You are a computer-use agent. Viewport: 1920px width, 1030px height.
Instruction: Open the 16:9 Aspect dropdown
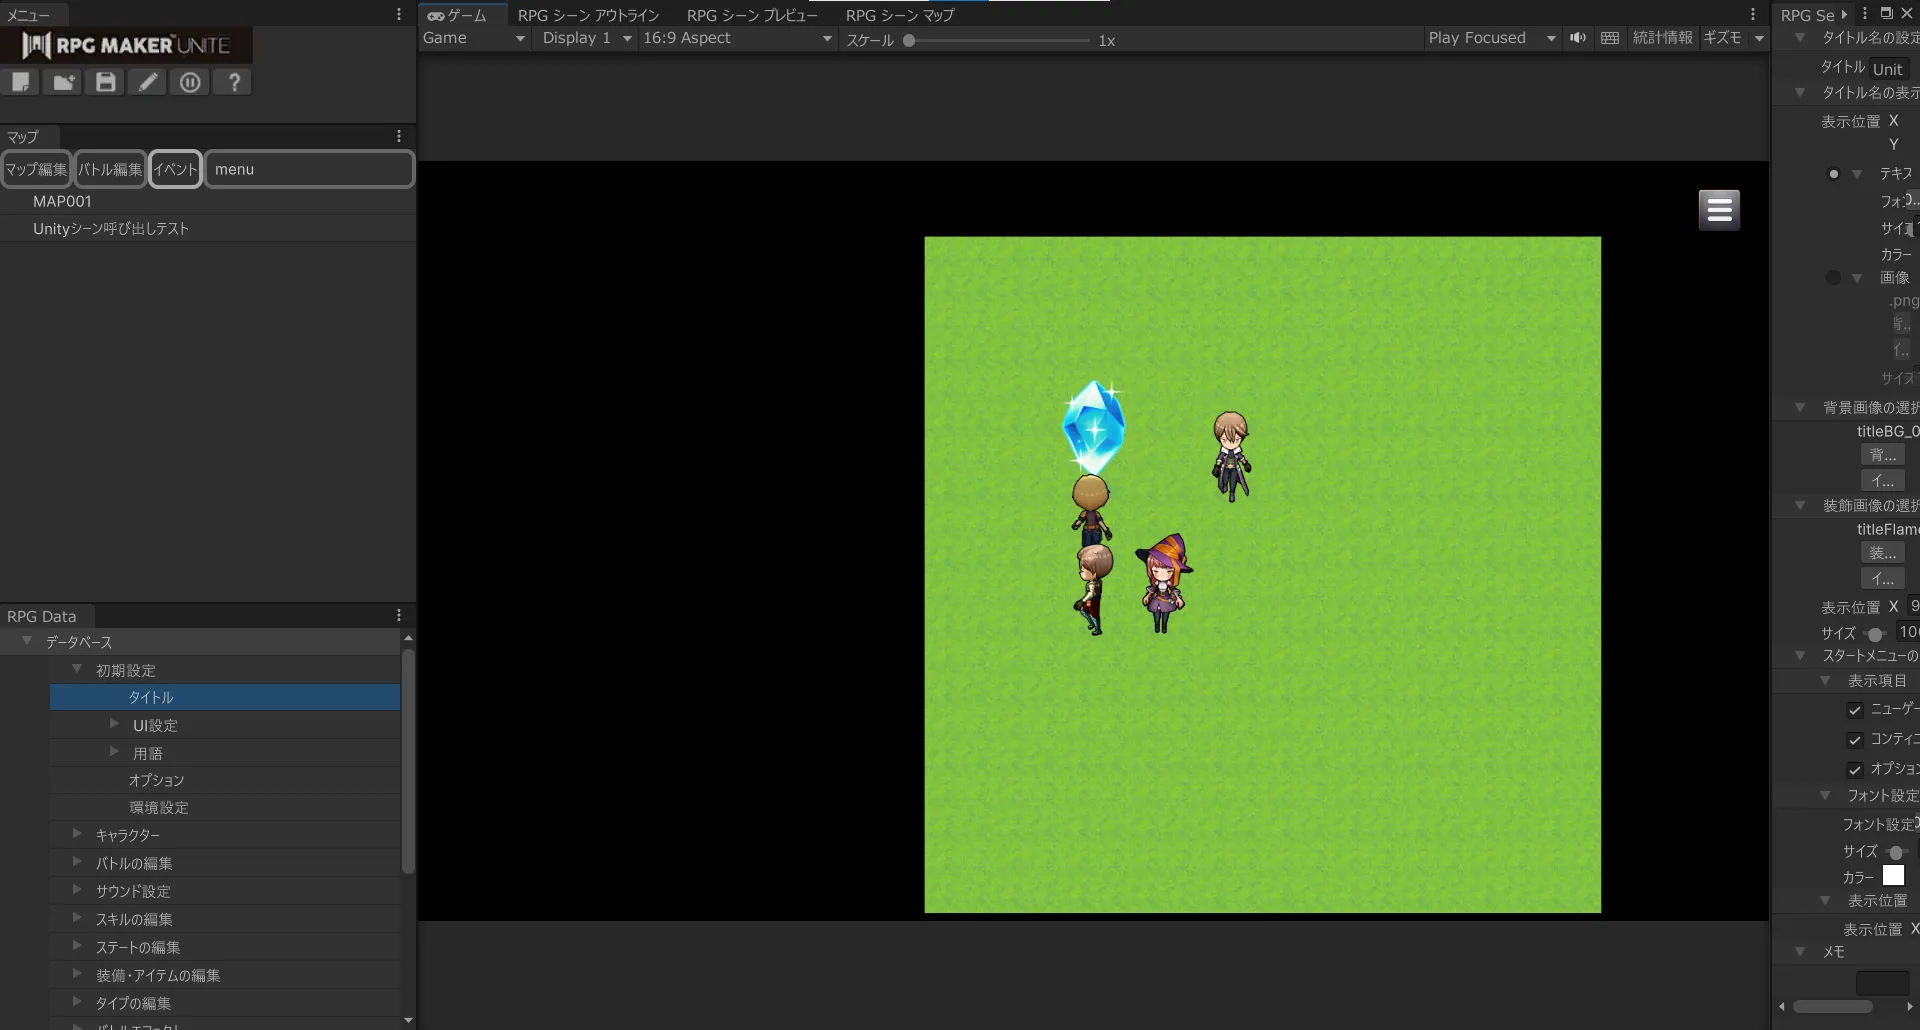coord(737,38)
